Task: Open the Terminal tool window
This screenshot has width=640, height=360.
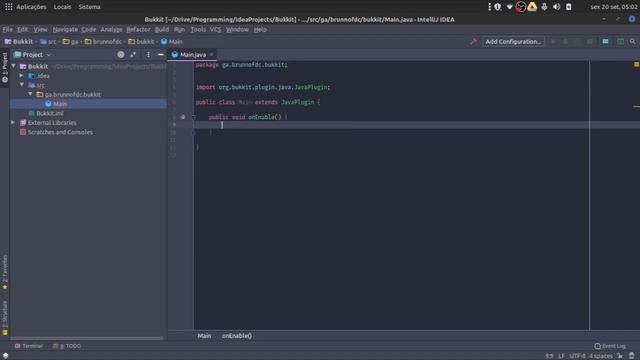Action: (x=29, y=346)
